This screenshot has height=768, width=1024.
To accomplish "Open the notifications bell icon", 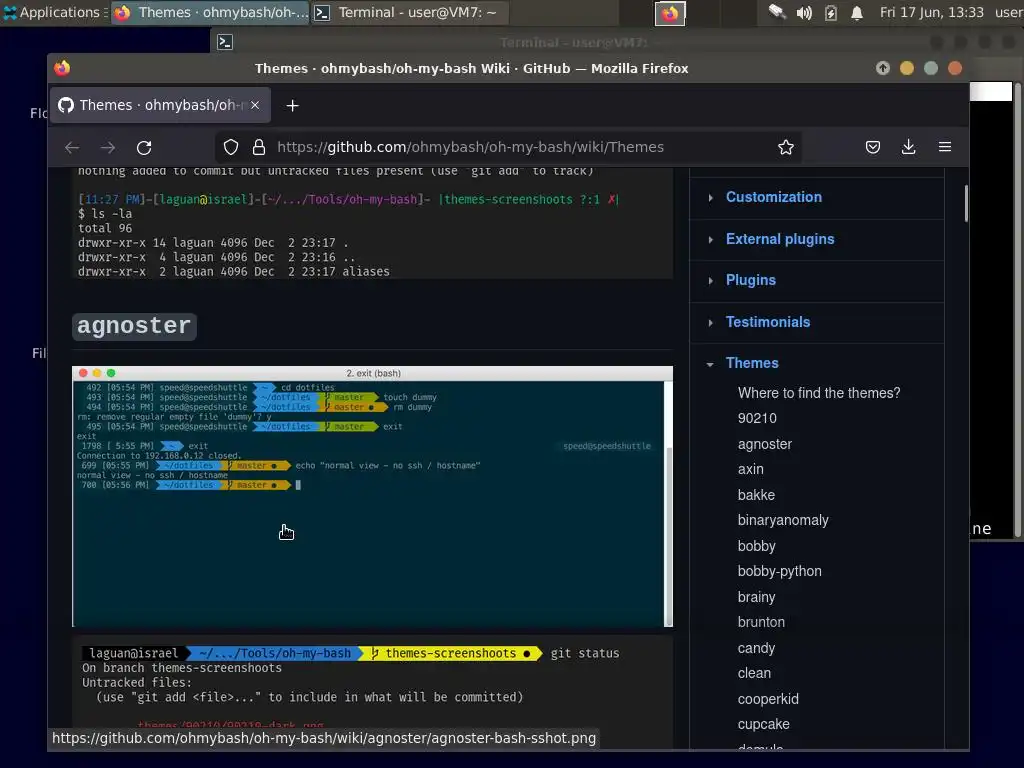I will point(857,12).
